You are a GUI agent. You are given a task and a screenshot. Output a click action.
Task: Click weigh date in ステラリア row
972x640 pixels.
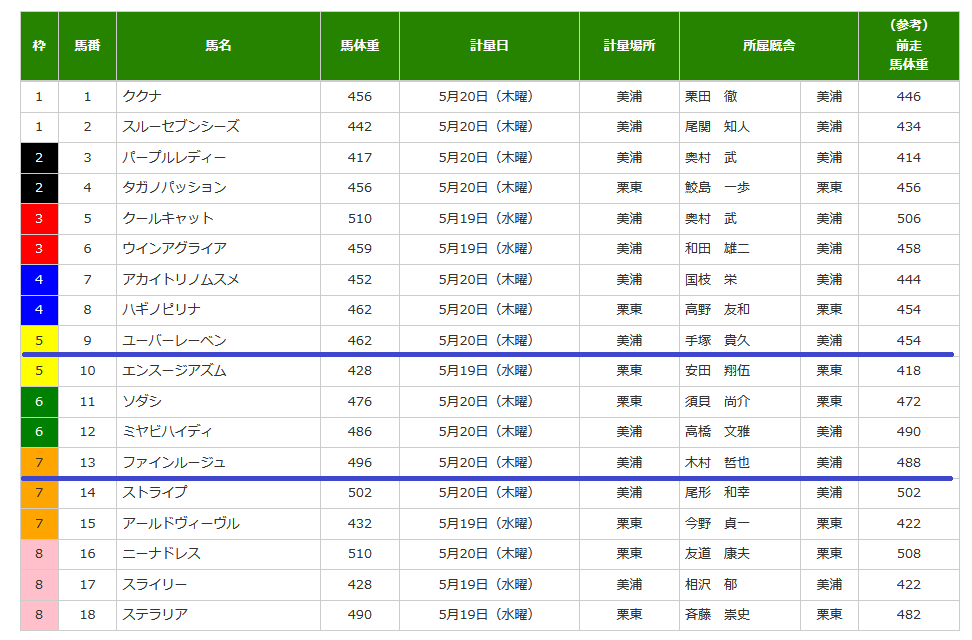pyautogui.click(x=486, y=615)
